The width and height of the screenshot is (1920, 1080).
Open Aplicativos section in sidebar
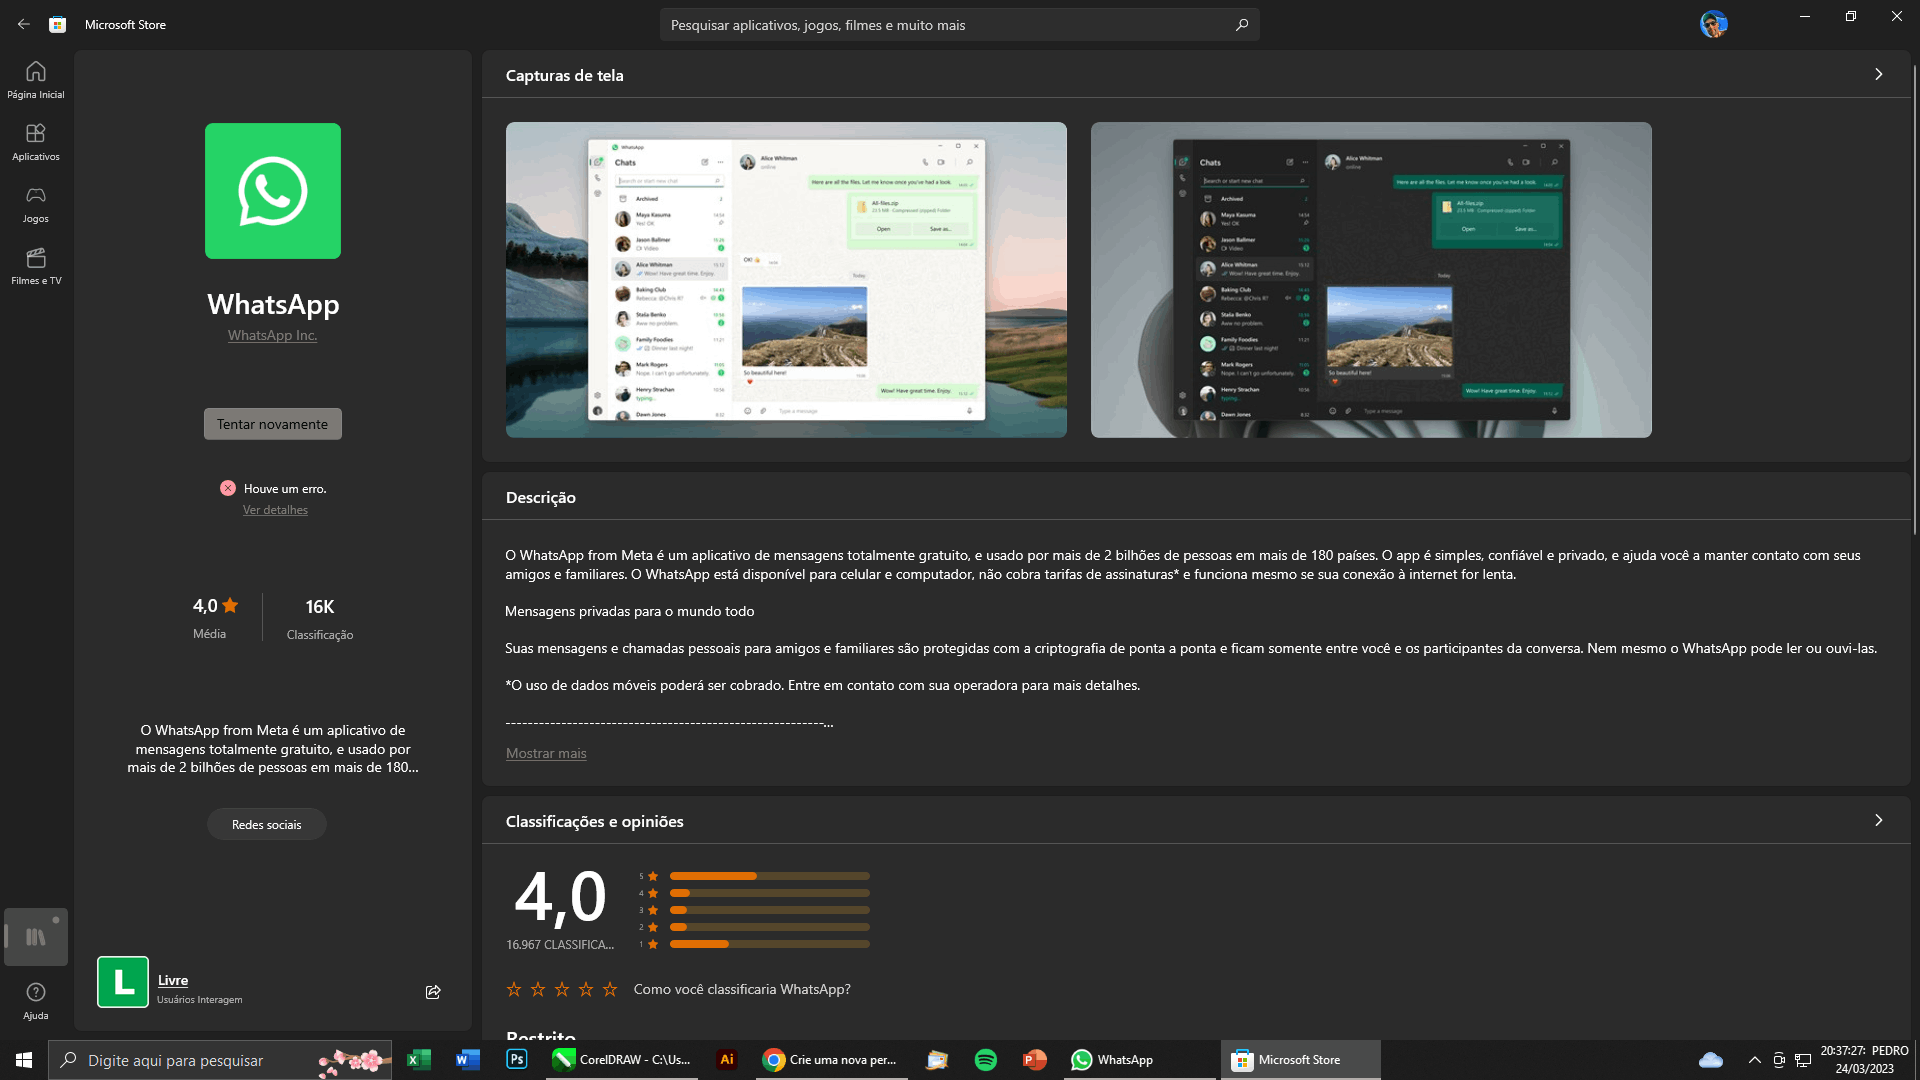[36, 142]
